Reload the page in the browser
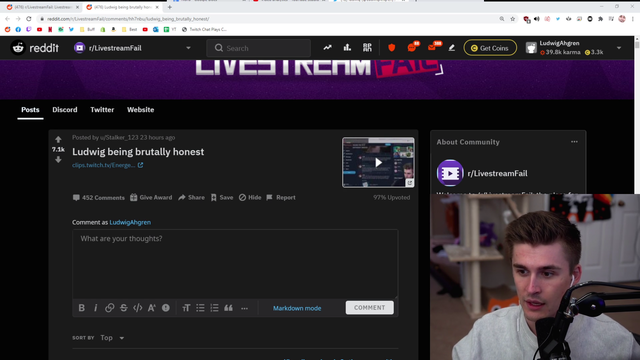The height and width of the screenshot is (360, 640). click(29, 19)
